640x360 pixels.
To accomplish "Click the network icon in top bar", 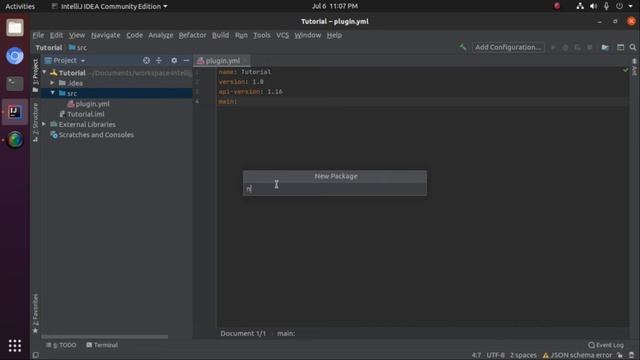I will (580, 6).
